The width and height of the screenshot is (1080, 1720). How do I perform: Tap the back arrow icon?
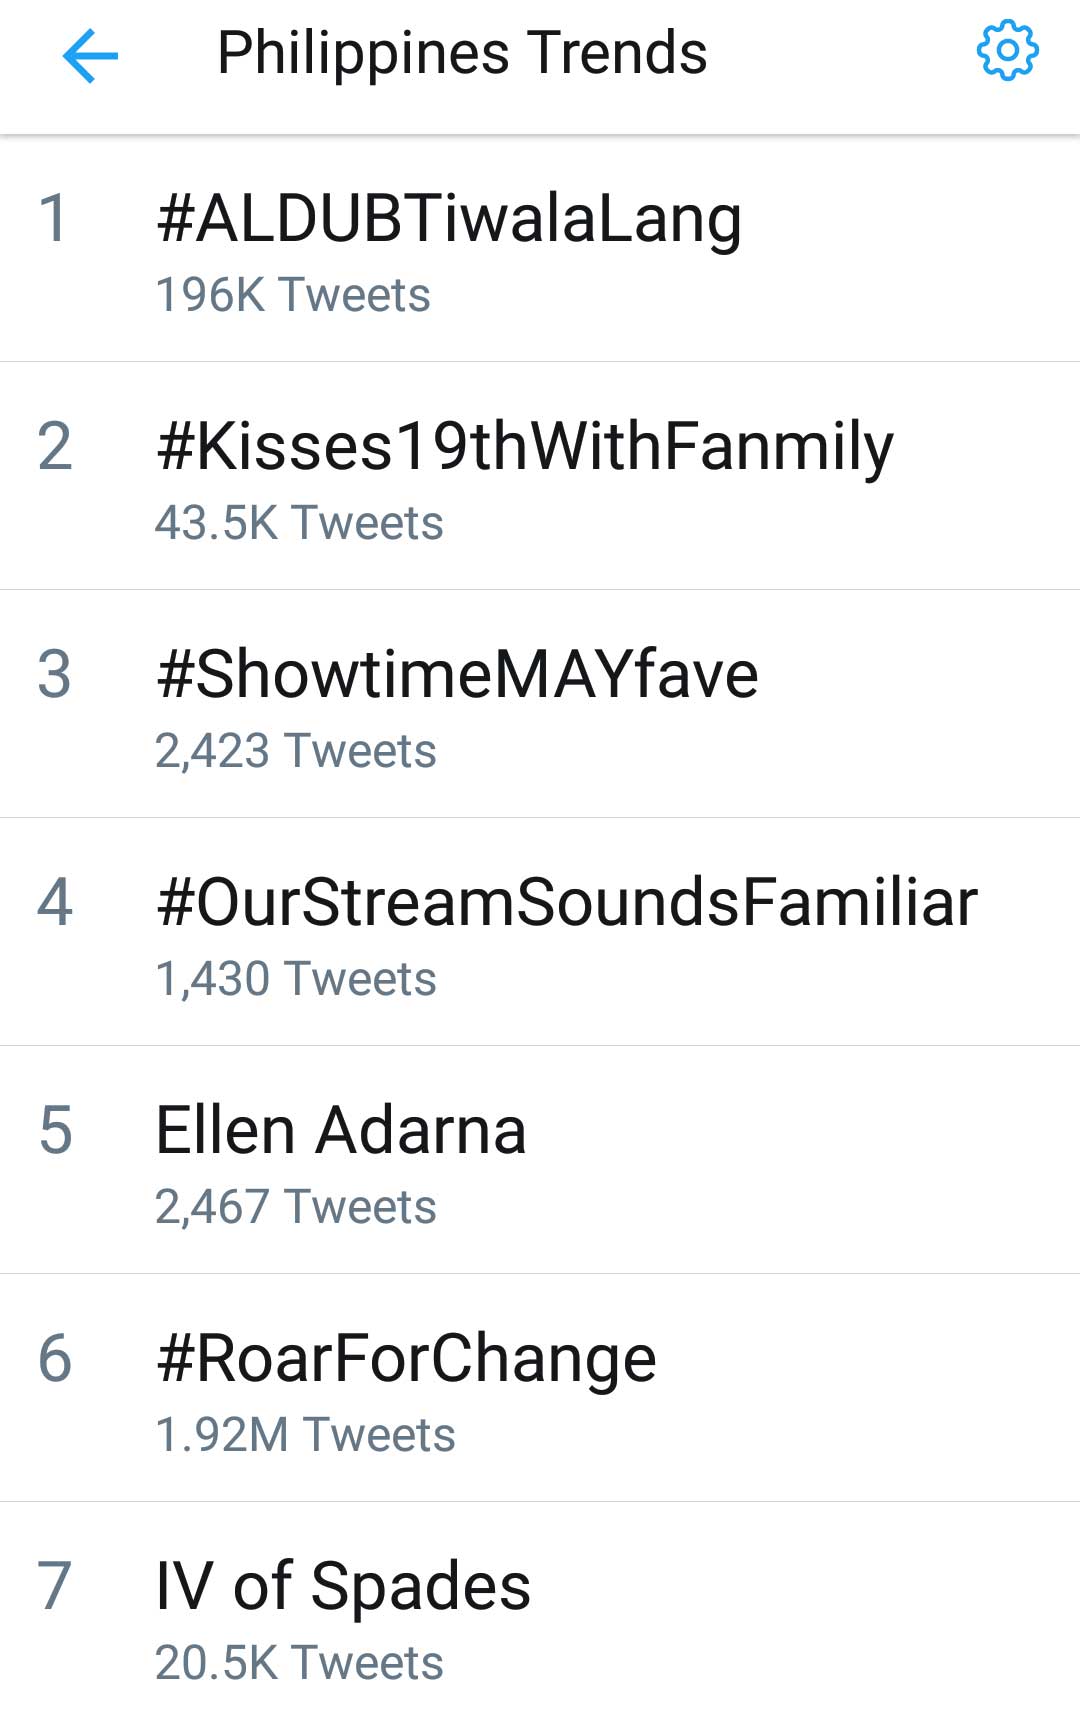tap(90, 55)
